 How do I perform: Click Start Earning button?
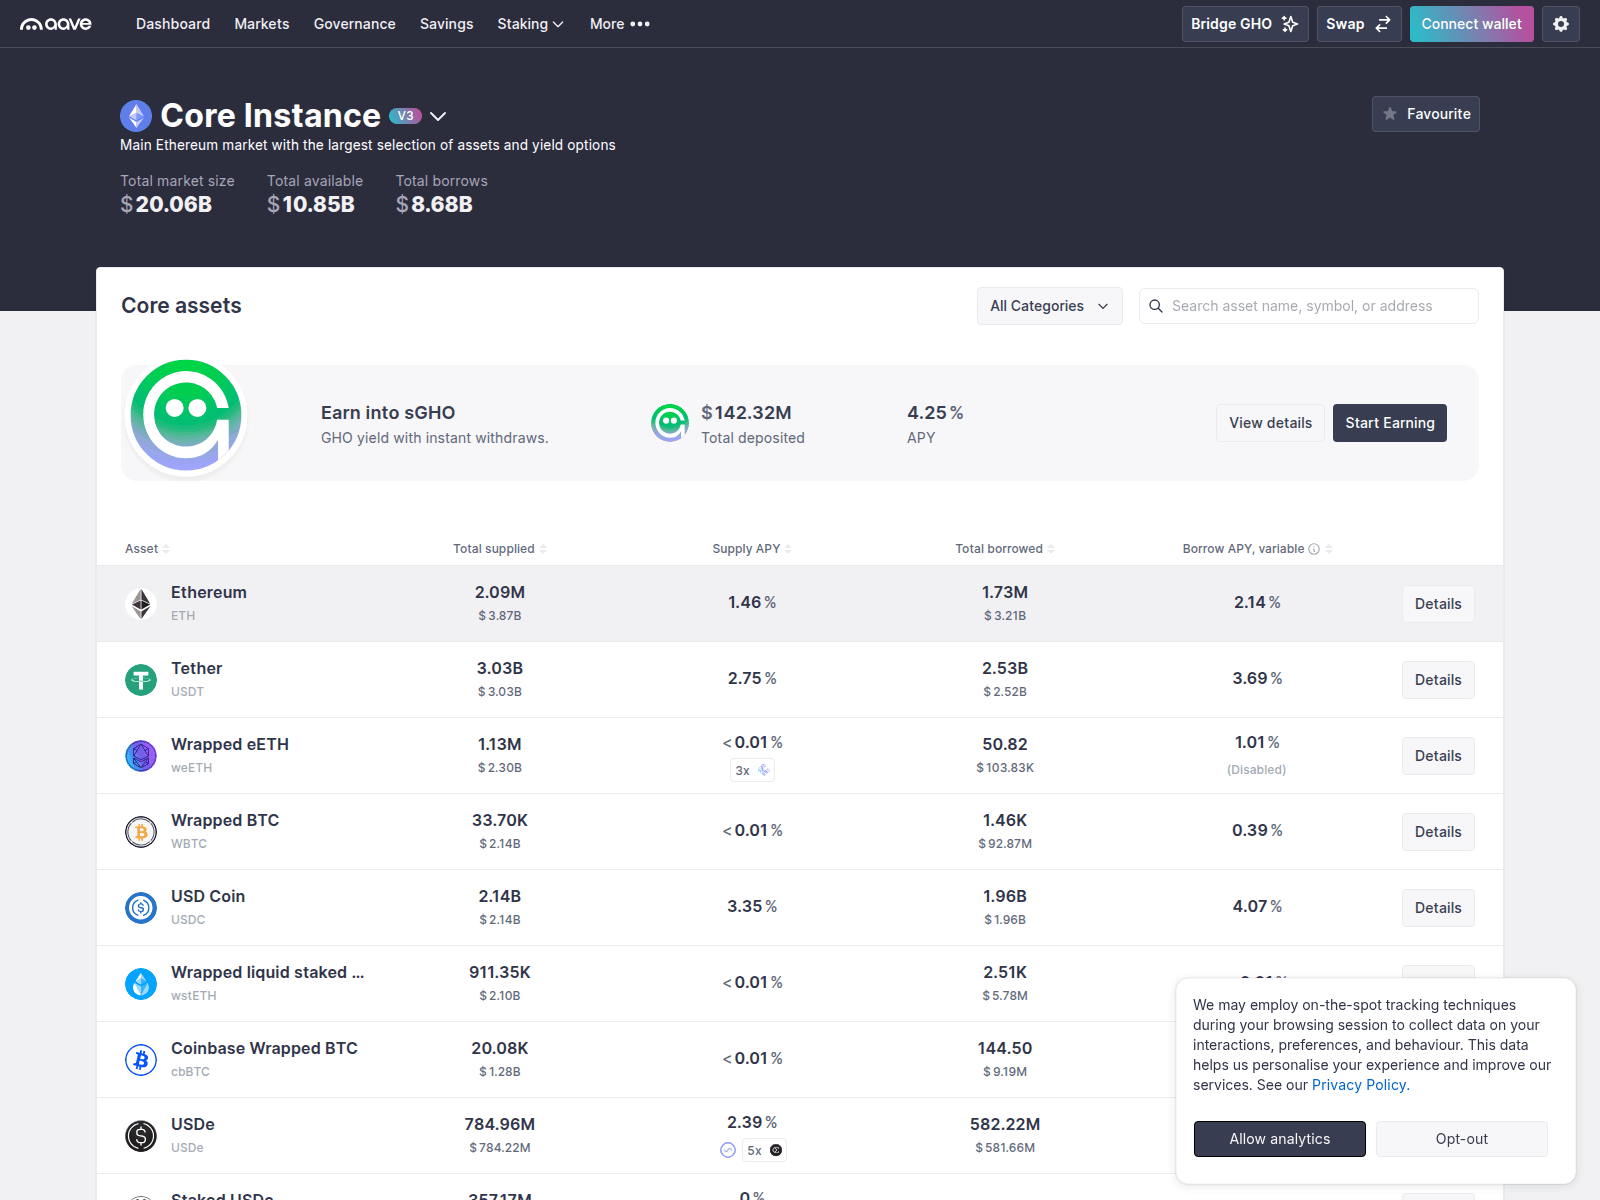tap(1390, 423)
